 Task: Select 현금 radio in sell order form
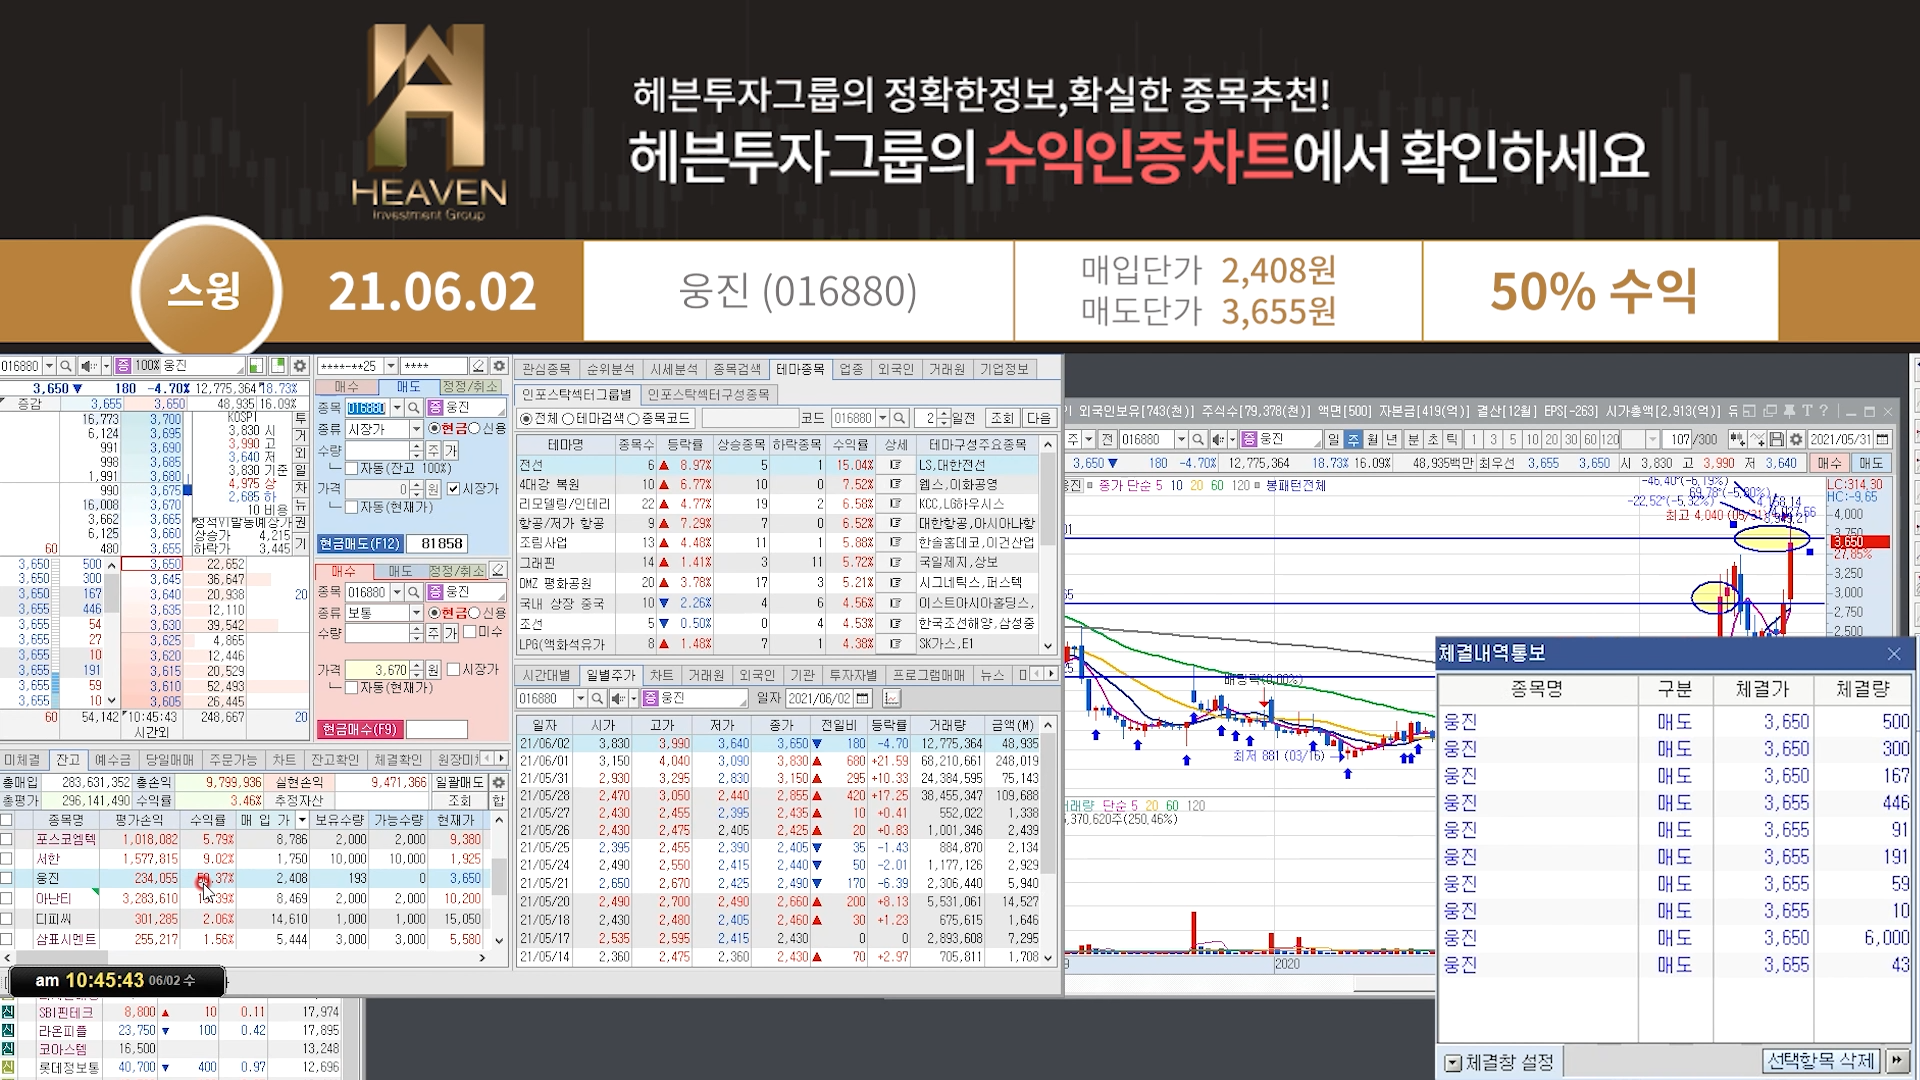tap(434, 428)
